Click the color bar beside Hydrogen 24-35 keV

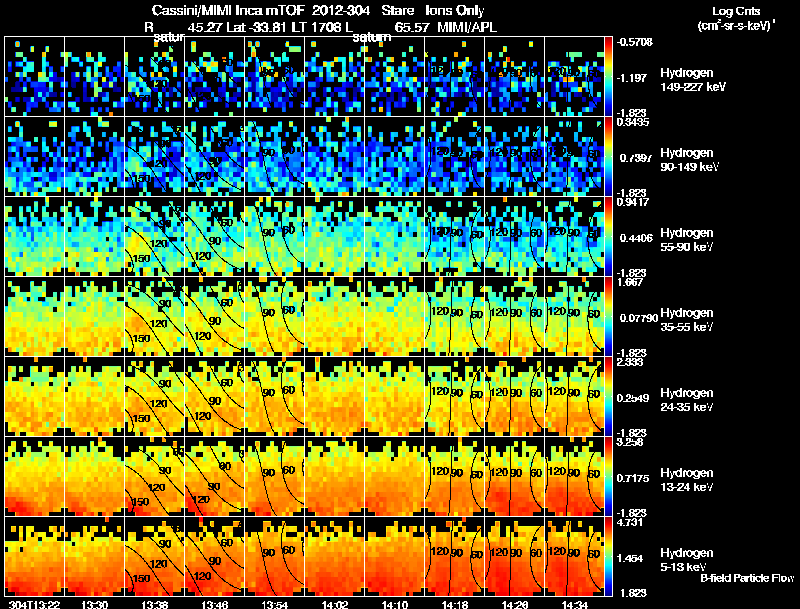click(x=608, y=396)
